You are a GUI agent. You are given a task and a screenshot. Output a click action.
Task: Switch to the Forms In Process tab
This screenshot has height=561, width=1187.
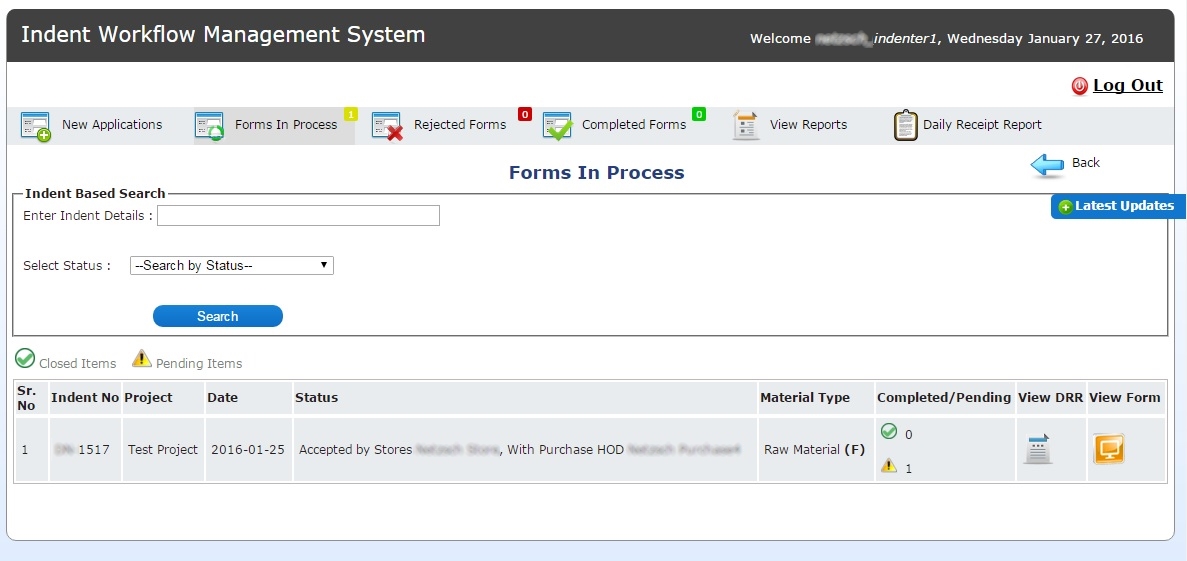tap(286, 125)
